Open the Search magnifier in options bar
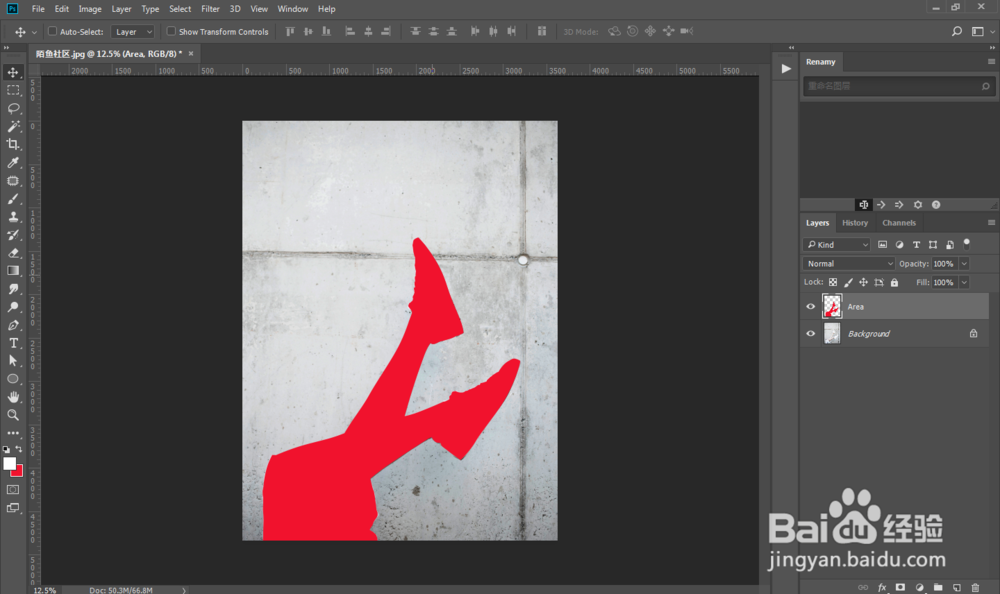This screenshot has height=594, width=1000. tap(957, 31)
